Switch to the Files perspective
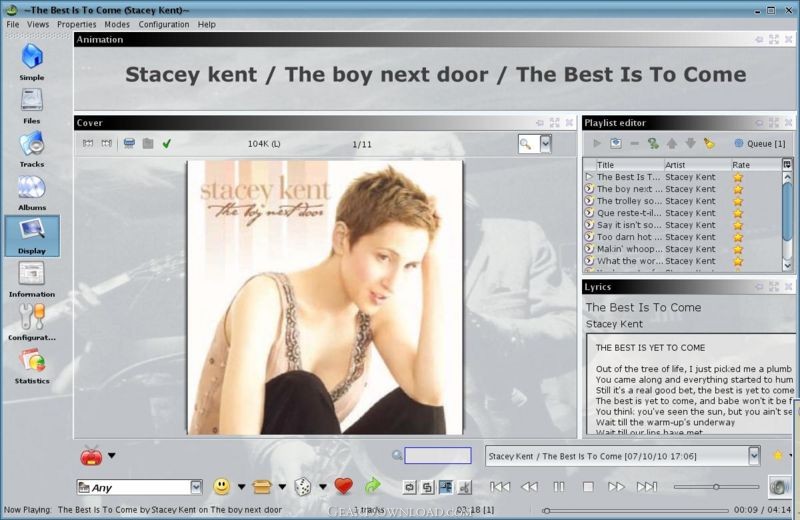800x520 pixels. tap(32, 106)
